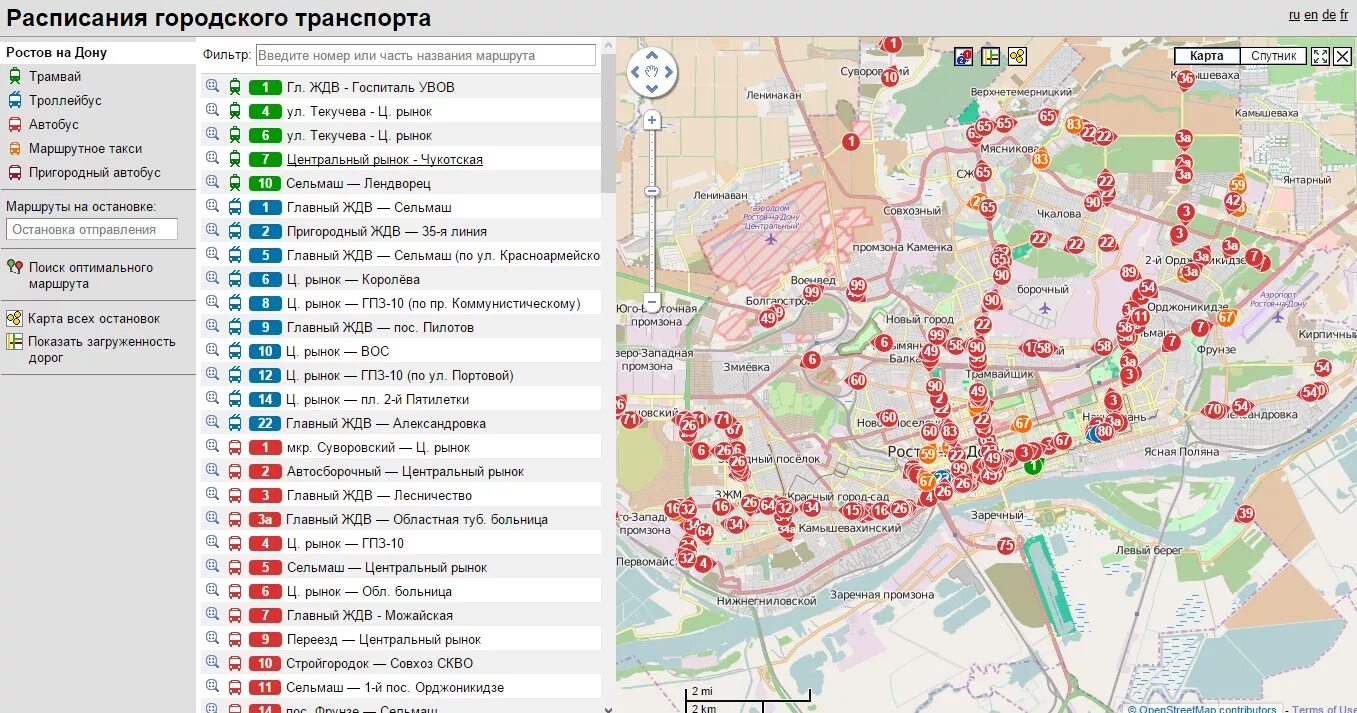1357x713 pixels.
Task: Click trolleybus icon in Главный ЖДВ — Александровка row
Action: (x=235, y=423)
